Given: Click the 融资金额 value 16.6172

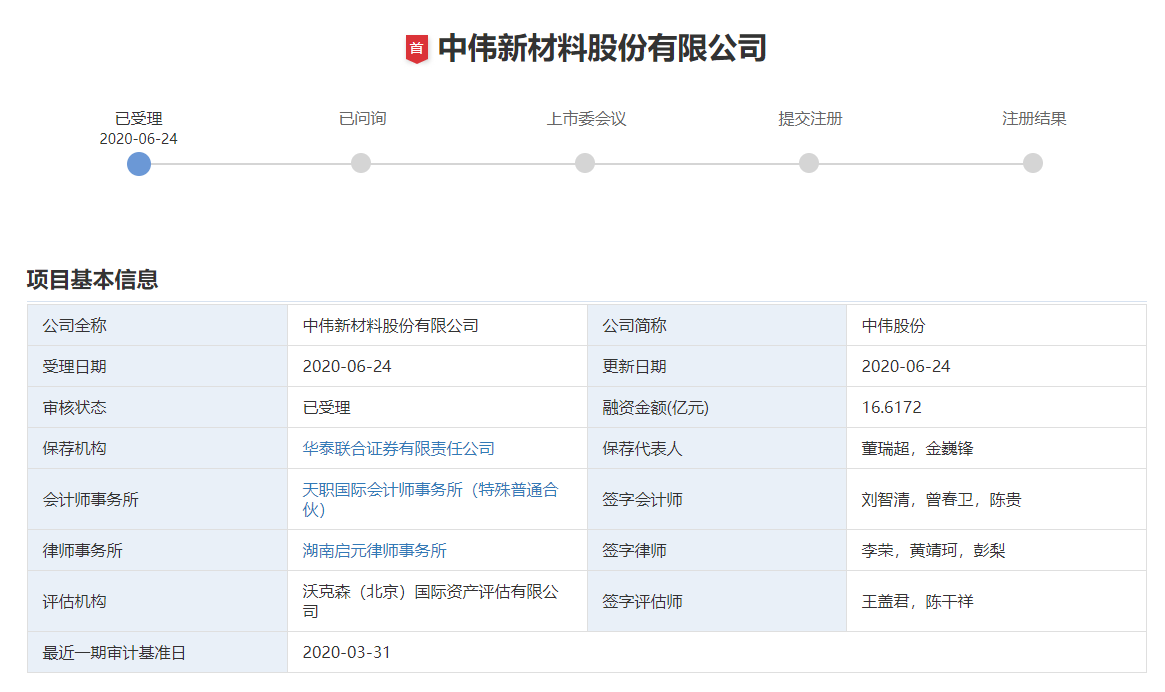Looking at the screenshot, I should pos(891,408).
